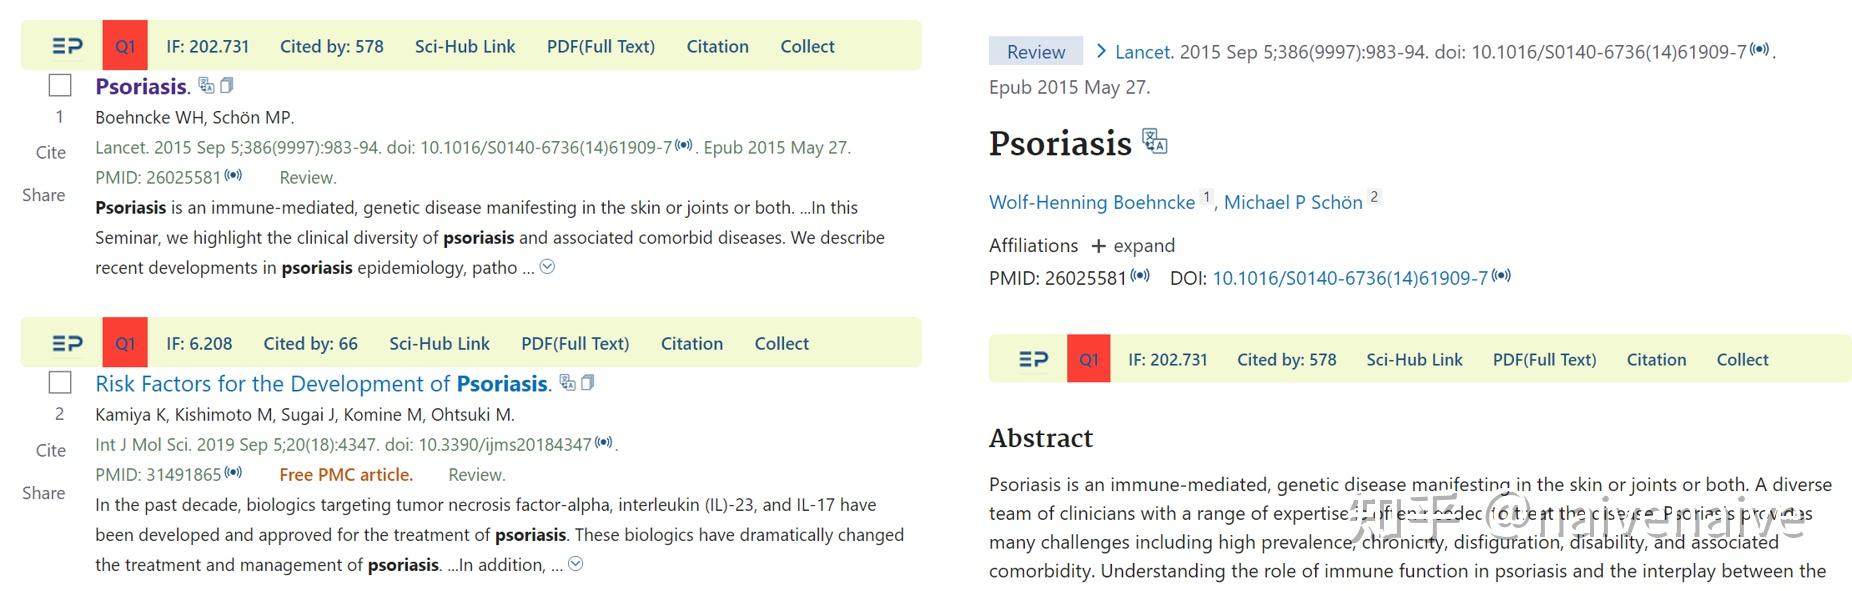Open author Wolf-Henning Boehncke's profile link
Image resolution: width=1852 pixels, height=591 pixels.
point(1091,202)
